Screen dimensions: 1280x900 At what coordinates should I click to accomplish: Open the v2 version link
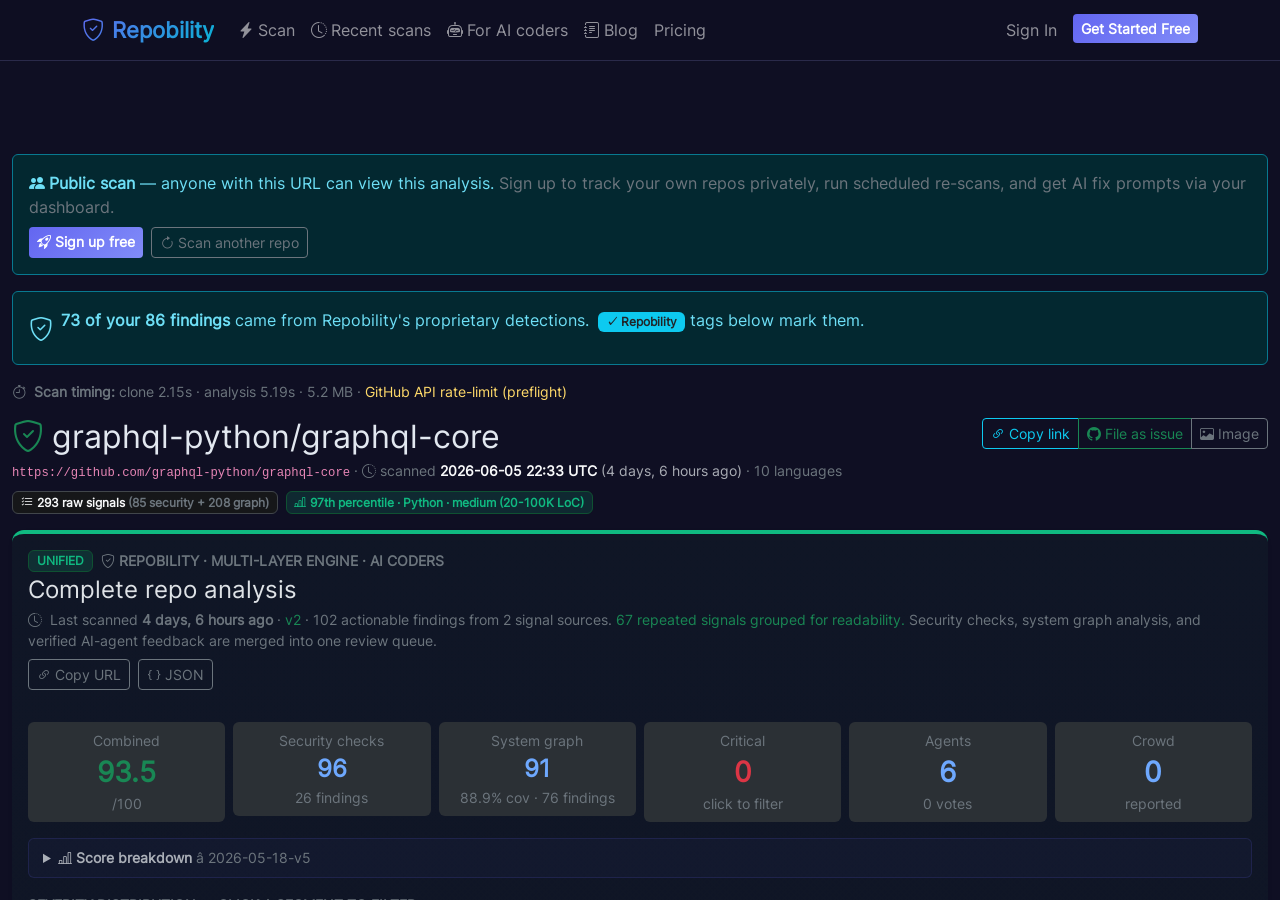293,620
